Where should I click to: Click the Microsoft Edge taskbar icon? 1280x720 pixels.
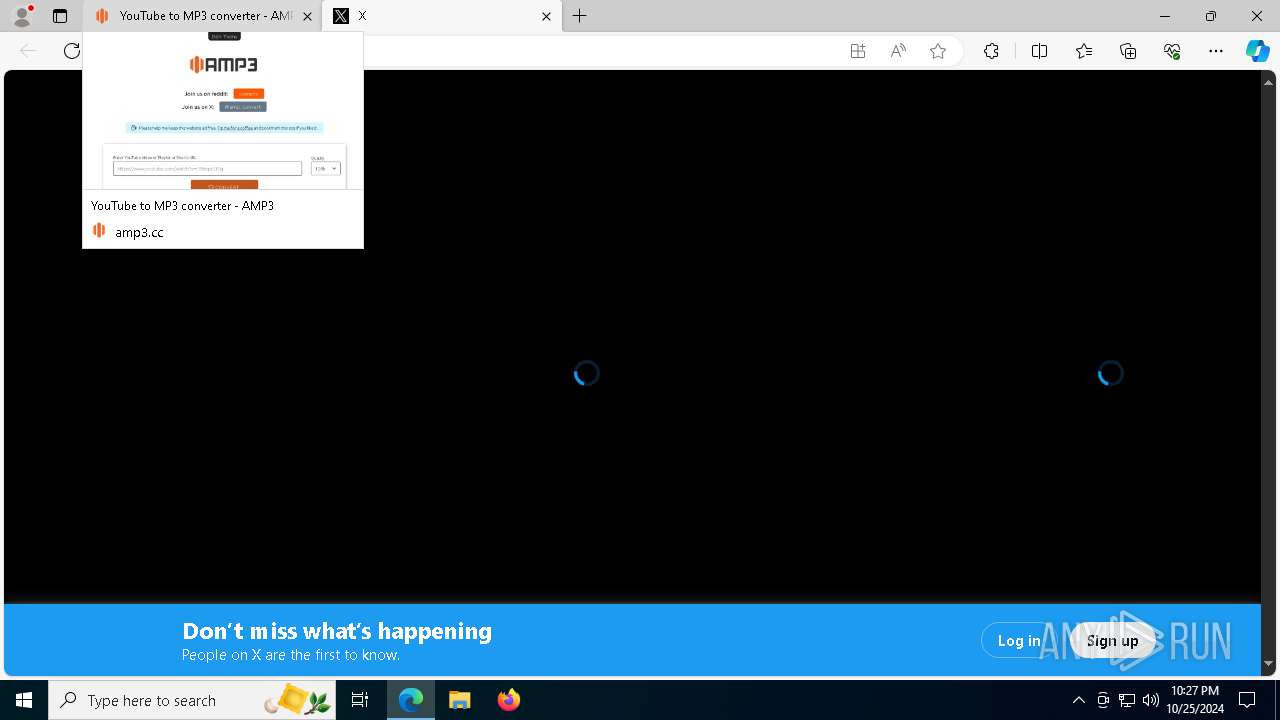411,700
